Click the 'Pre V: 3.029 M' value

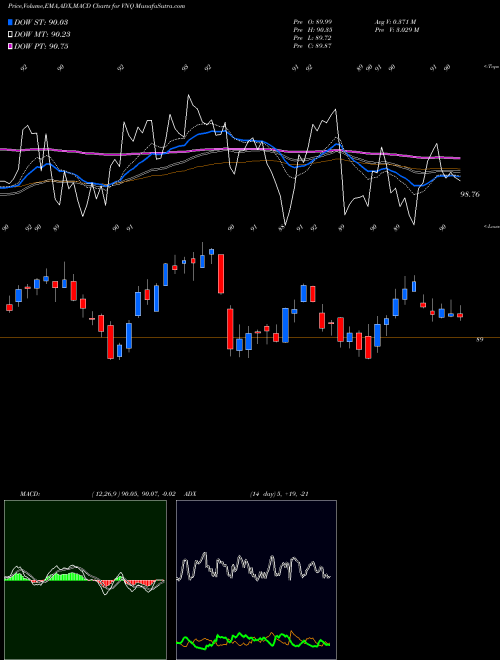[397, 29]
